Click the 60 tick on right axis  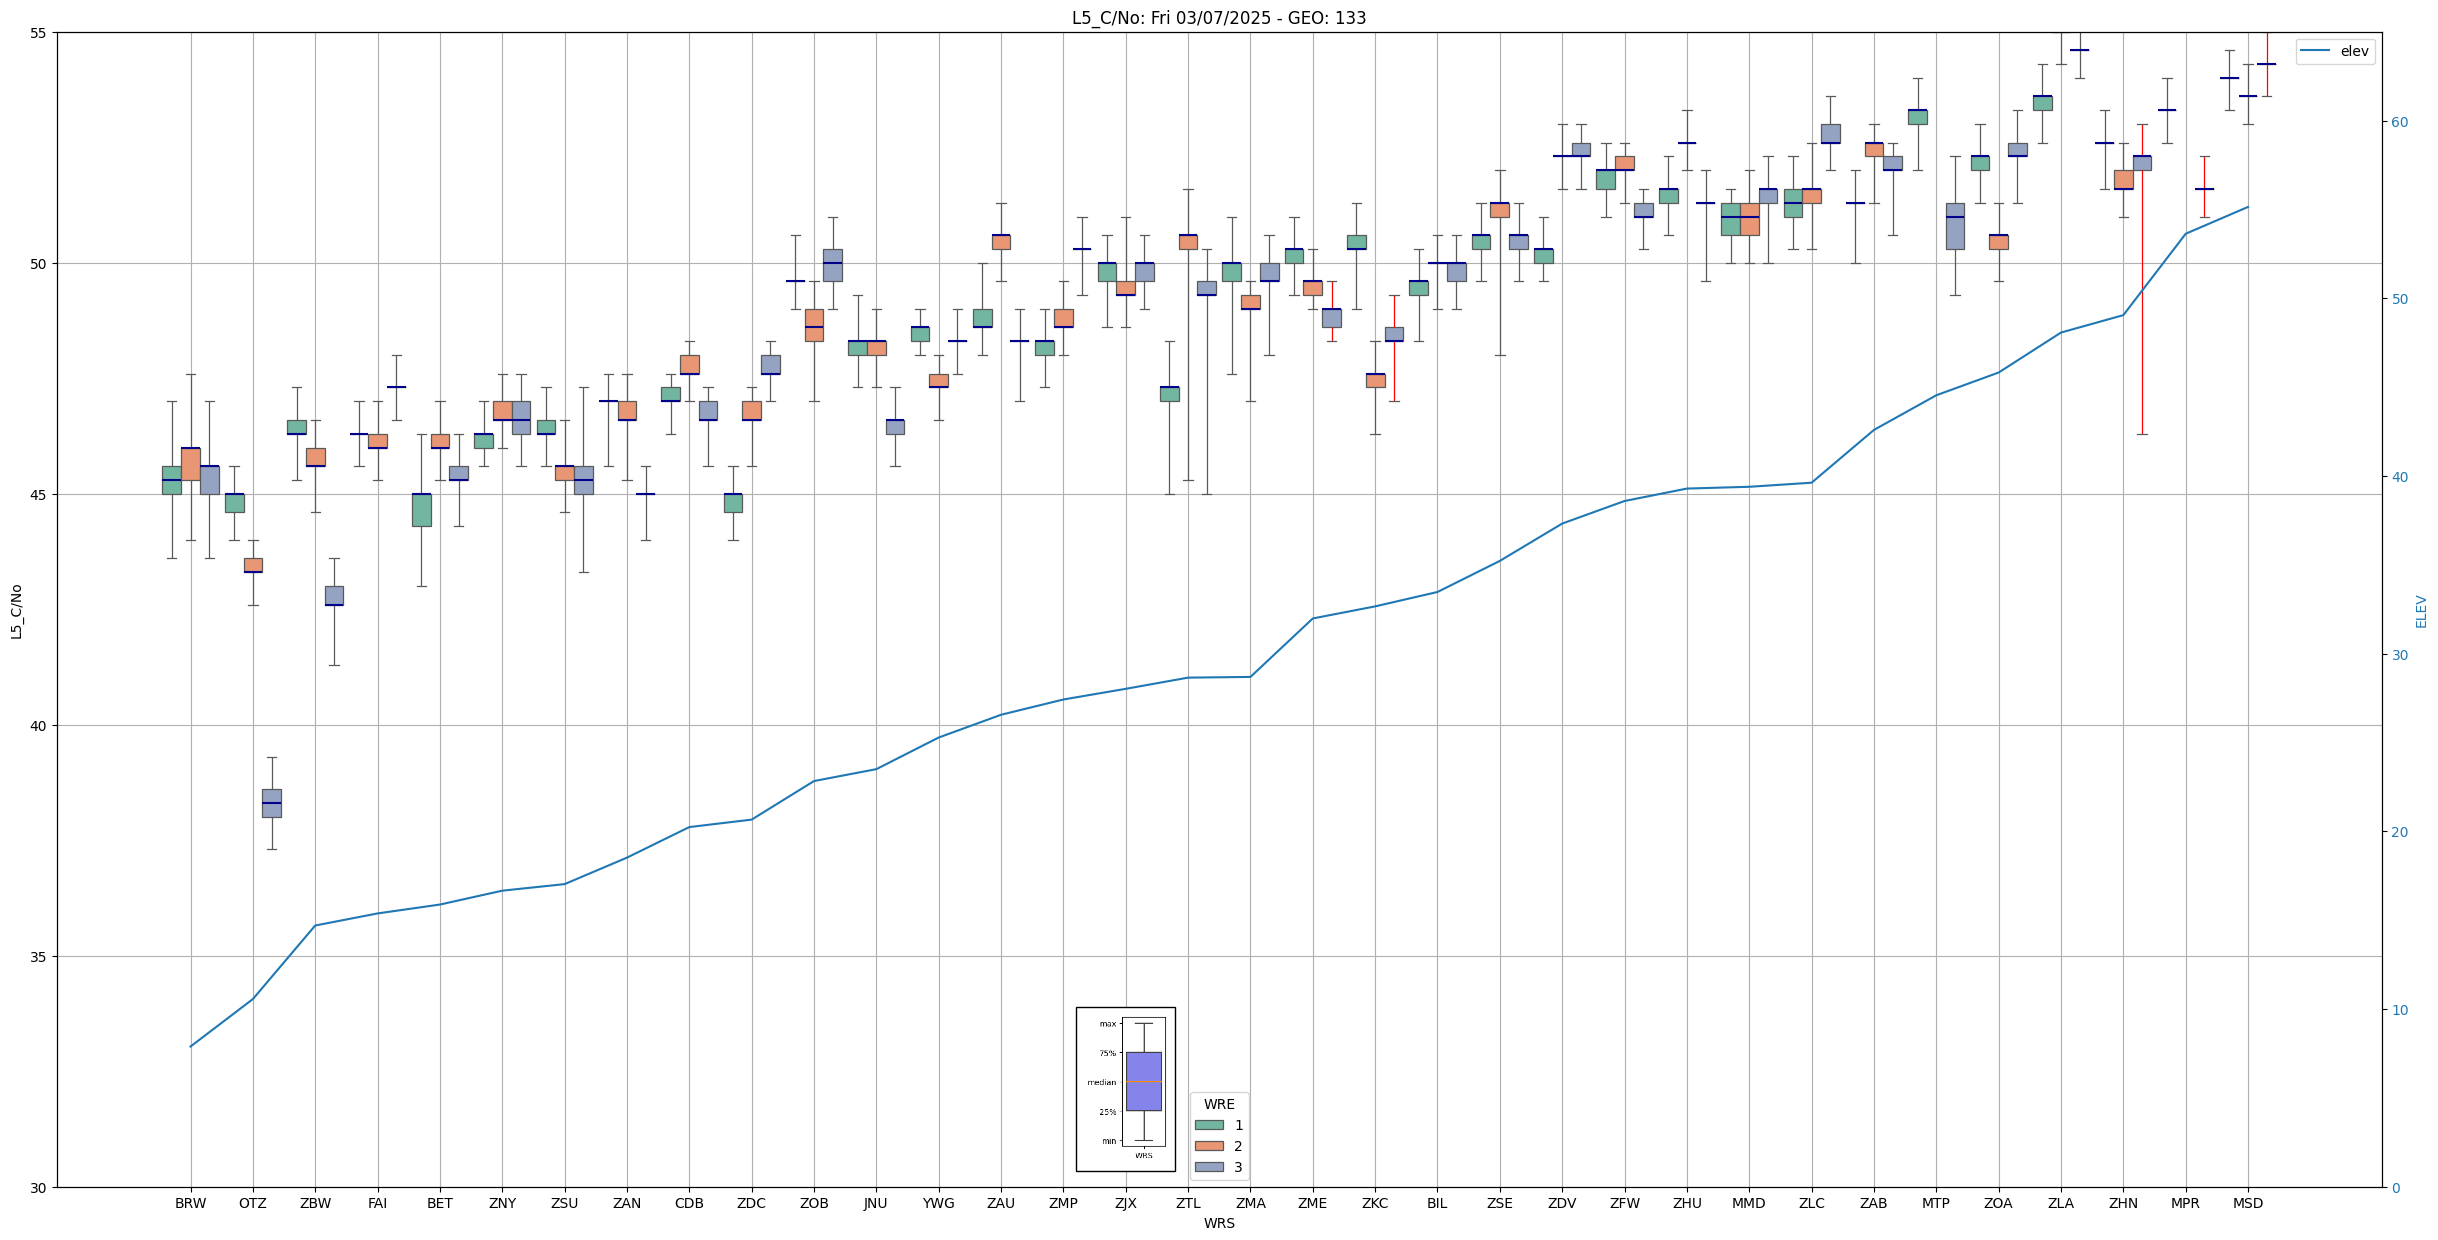click(2398, 122)
